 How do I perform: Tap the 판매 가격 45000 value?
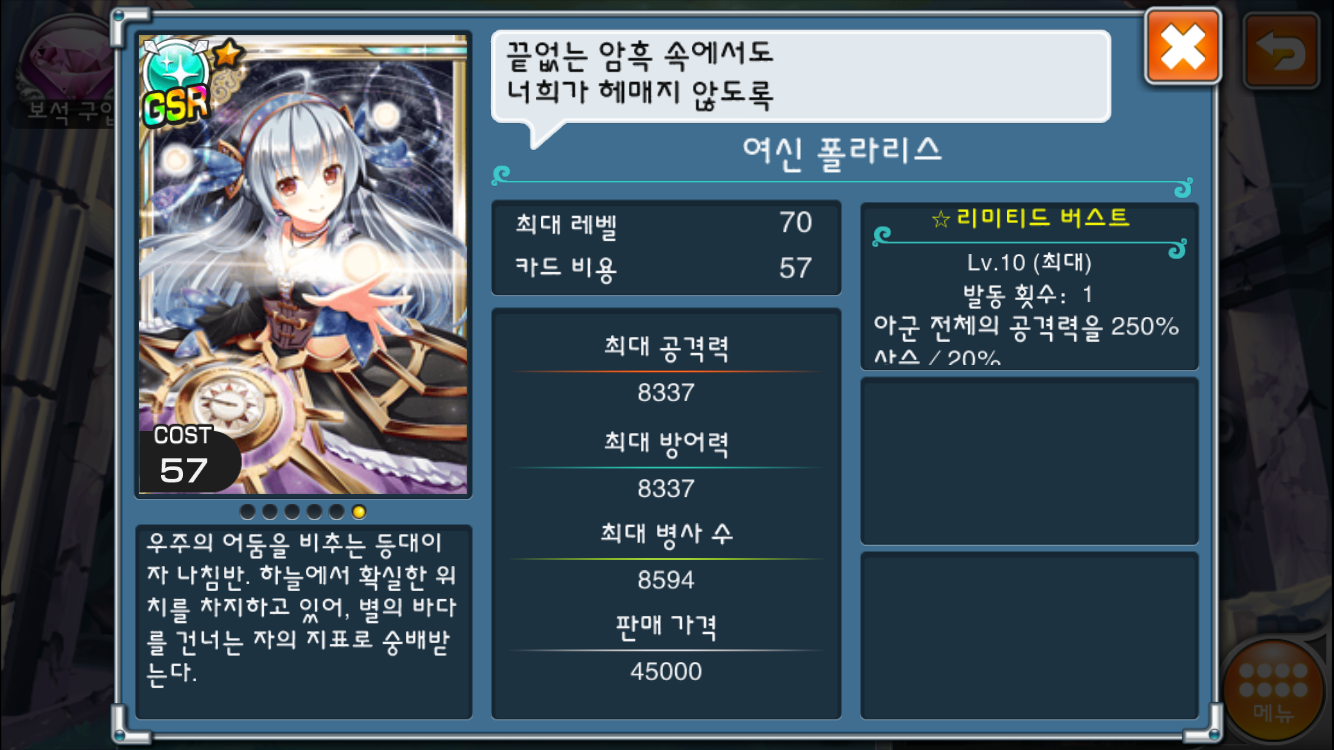[x=666, y=671]
